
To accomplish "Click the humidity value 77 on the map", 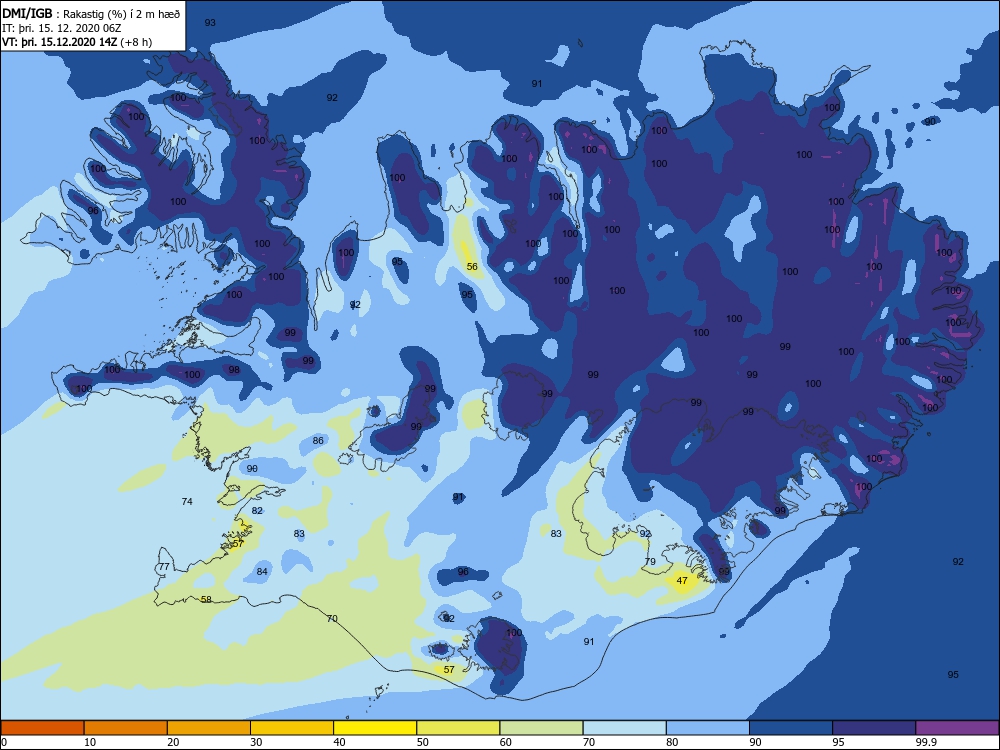I will pos(164,566).
